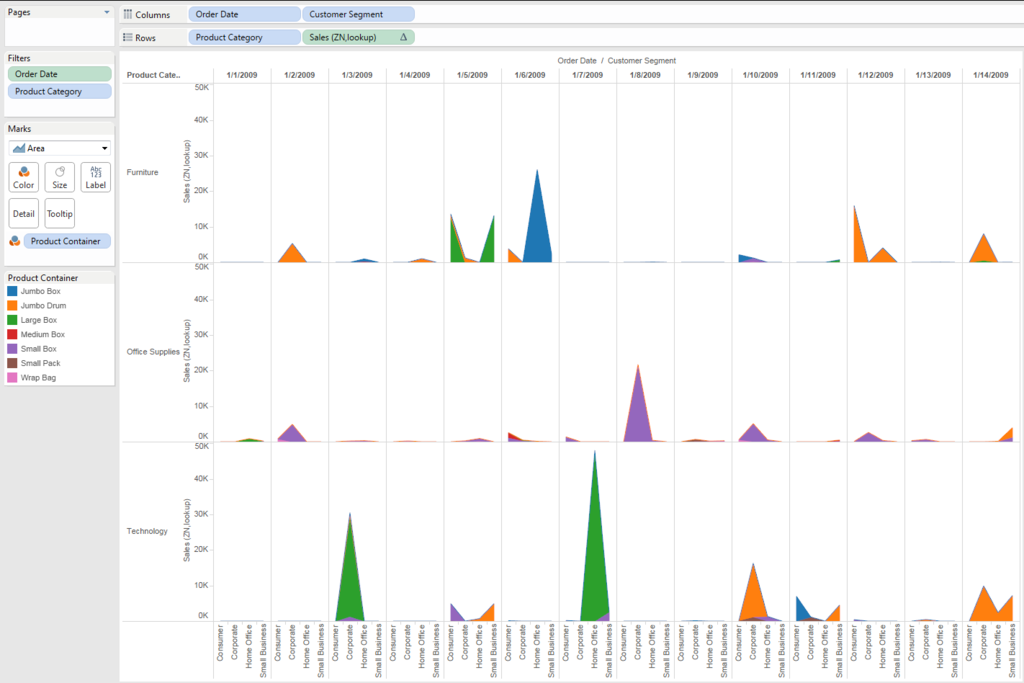Click the Furniture row header
The image size is (1024, 683).
pyautogui.click(x=142, y=172)
